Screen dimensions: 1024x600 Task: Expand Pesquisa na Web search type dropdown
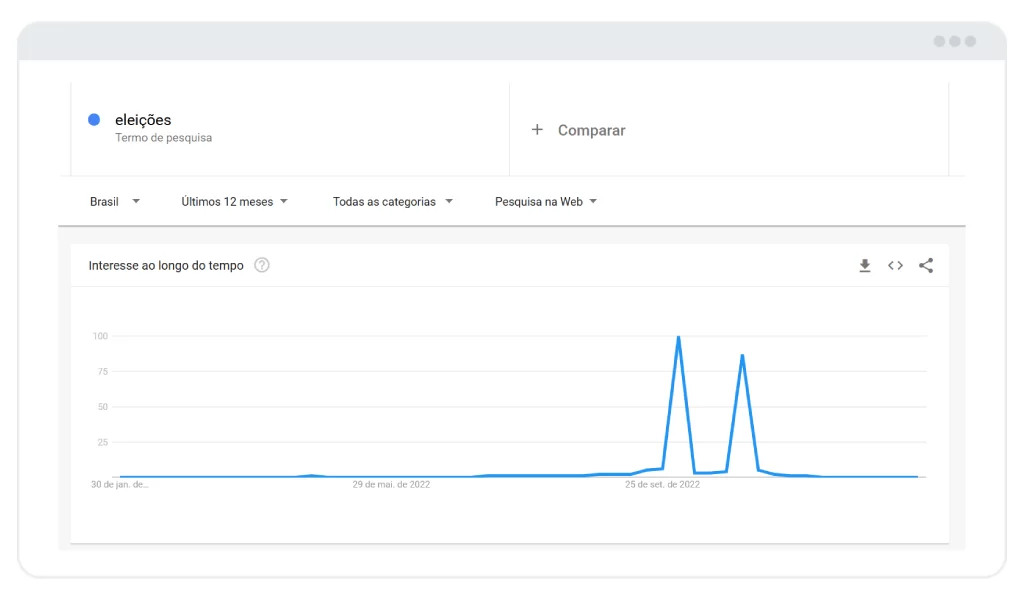pos(546,202)
